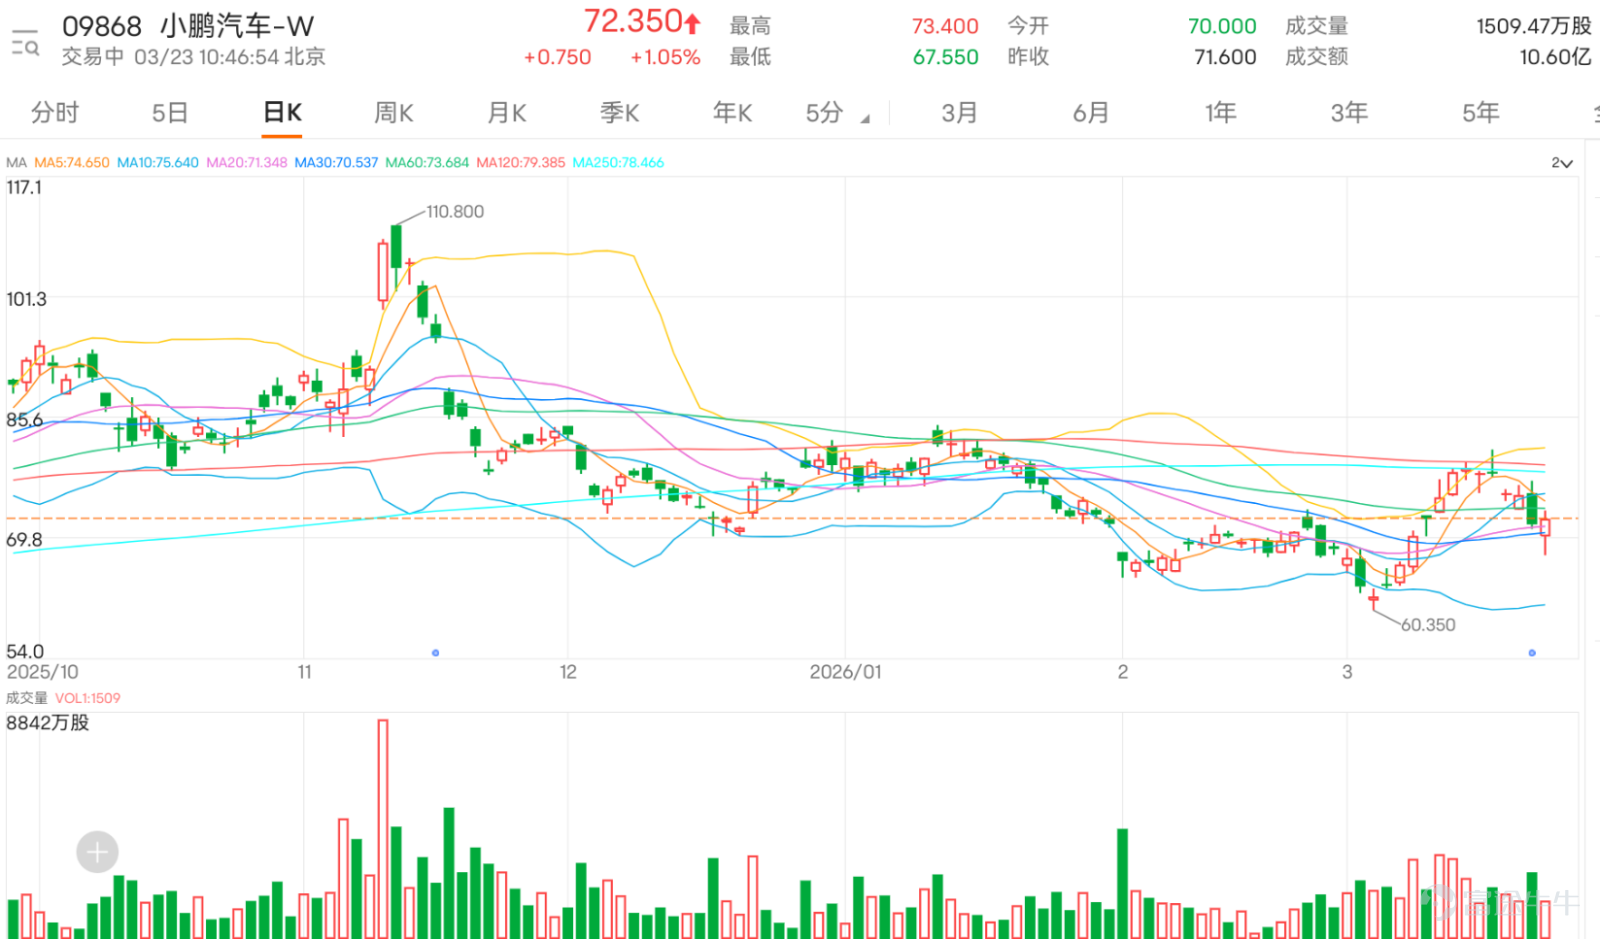Viewport: 1600px width, 939px height.
Task: Click the turnover value 10.60亿
Action: (x=1555, y=57)
